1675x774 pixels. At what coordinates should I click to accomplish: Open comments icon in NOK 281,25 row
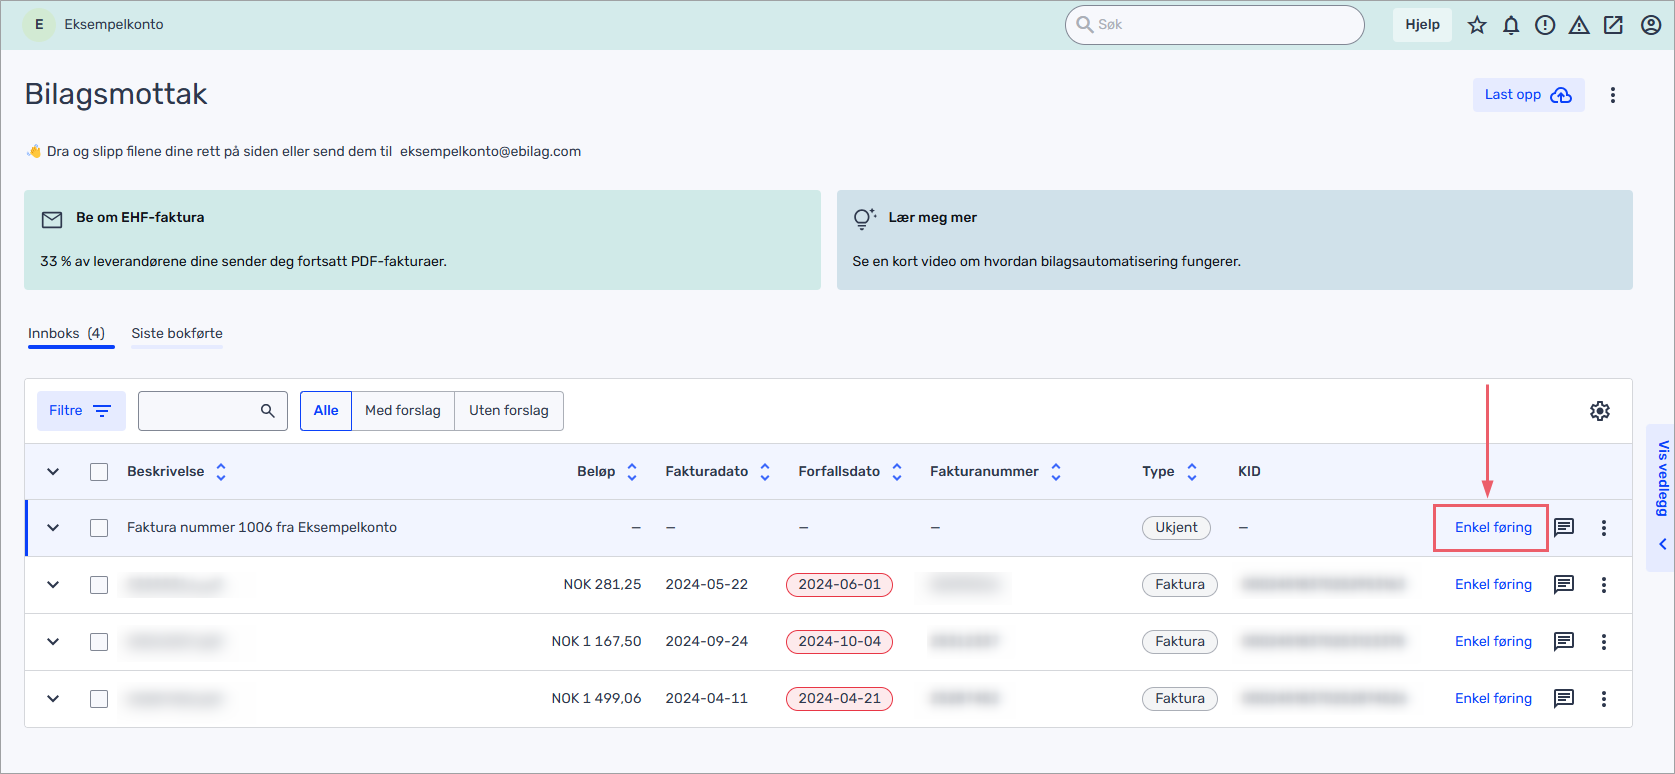1564,584
